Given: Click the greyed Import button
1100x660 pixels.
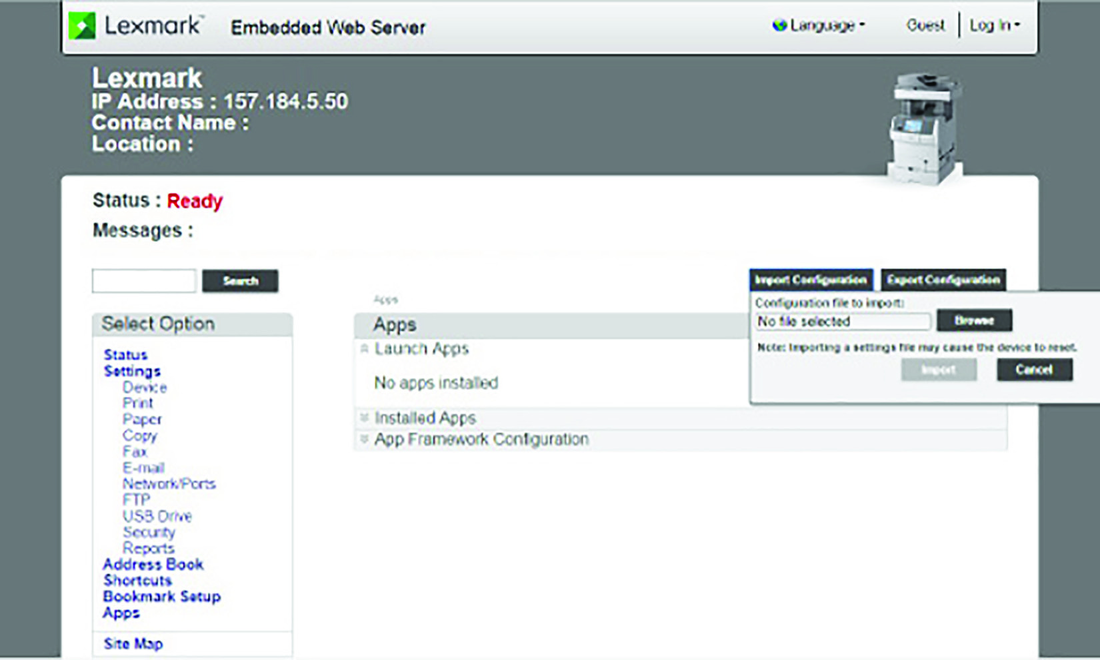Looking at the screenshot, I should coord(939,370).
